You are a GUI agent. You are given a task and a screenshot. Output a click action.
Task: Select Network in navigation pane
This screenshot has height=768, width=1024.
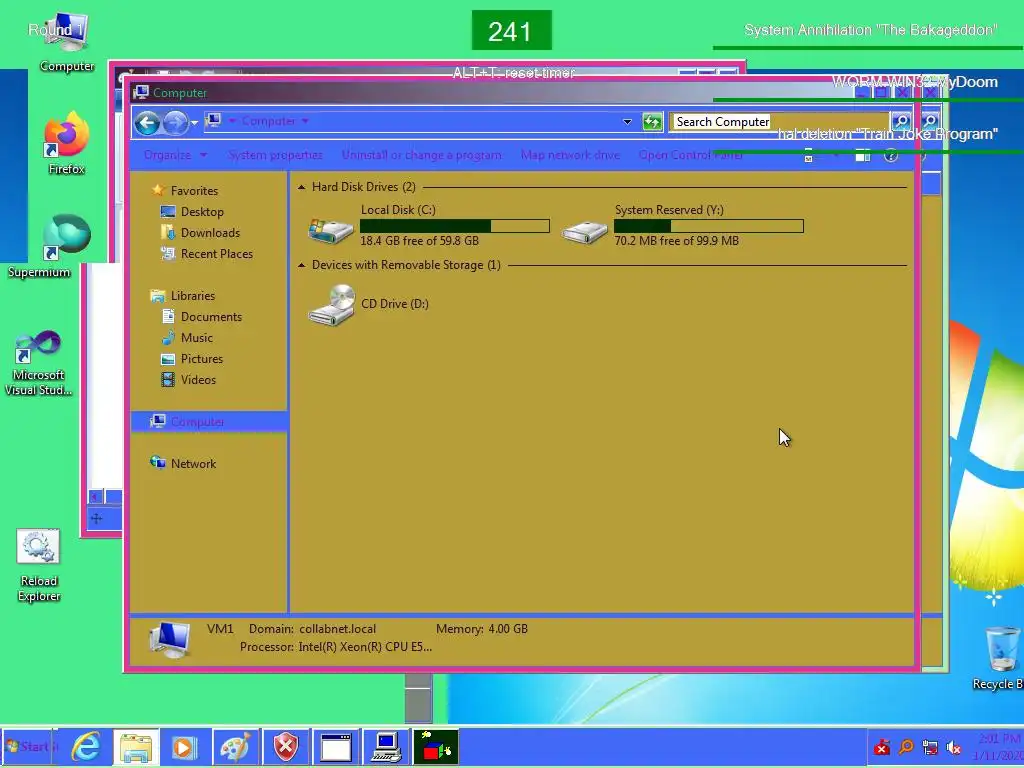tap(193, 464)
